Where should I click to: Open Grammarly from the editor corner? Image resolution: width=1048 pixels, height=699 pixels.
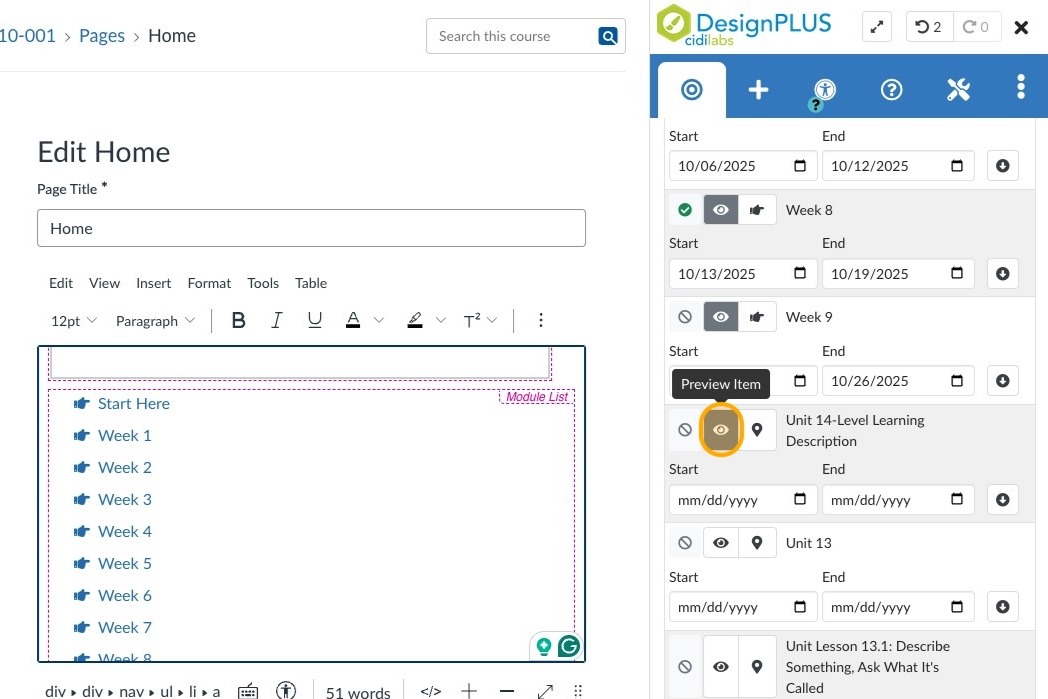568,646
